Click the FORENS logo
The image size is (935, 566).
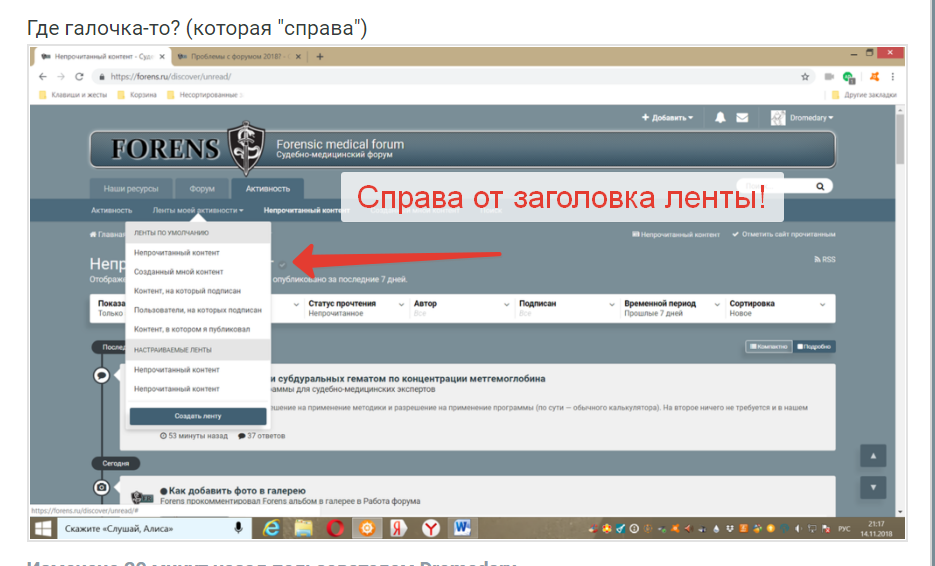coord(188,149)
